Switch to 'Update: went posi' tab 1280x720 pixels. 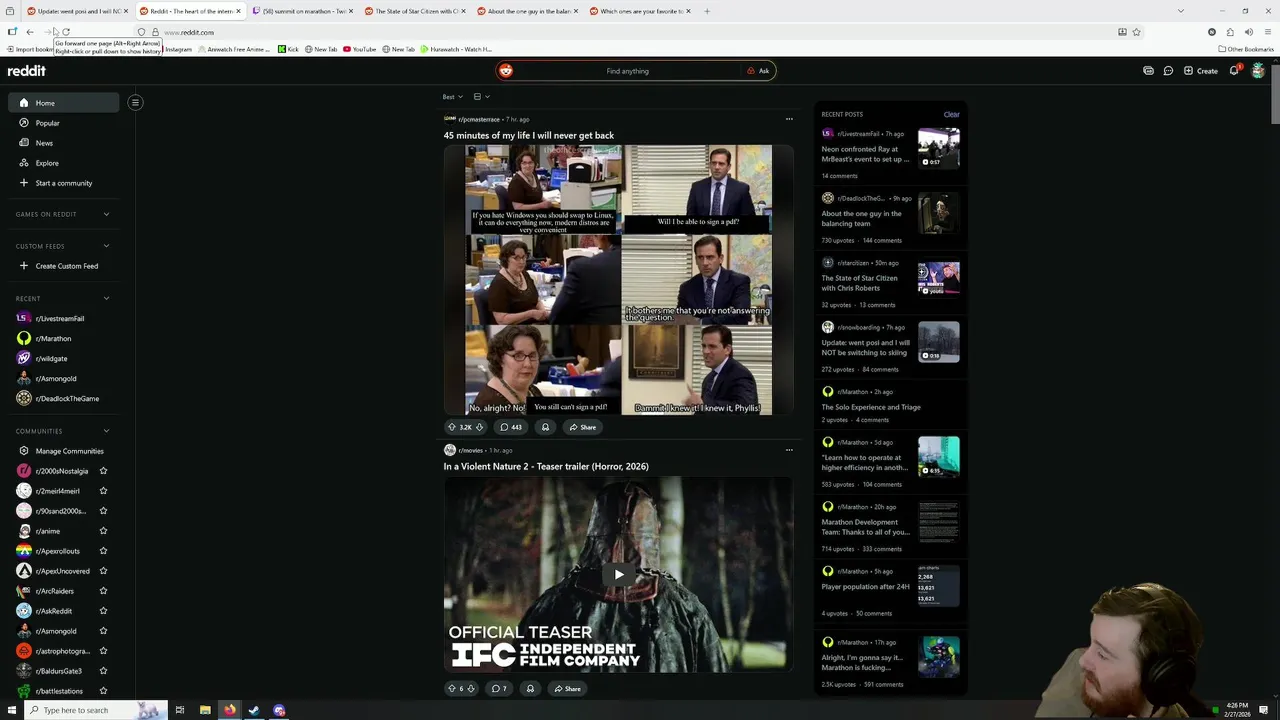click(x=77, y=11)
